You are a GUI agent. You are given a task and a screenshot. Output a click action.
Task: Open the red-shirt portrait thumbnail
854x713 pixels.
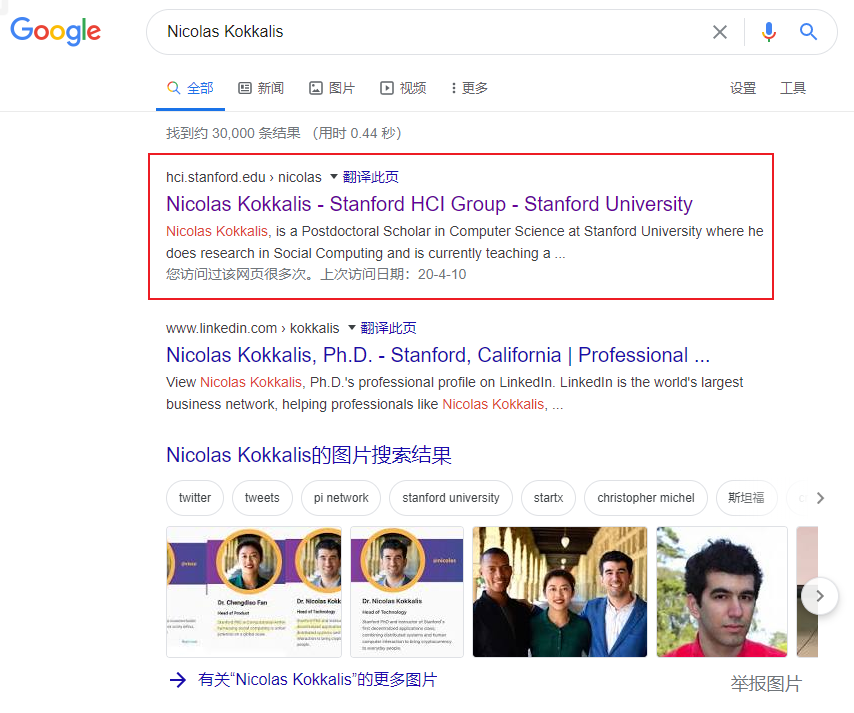point(721,592)
